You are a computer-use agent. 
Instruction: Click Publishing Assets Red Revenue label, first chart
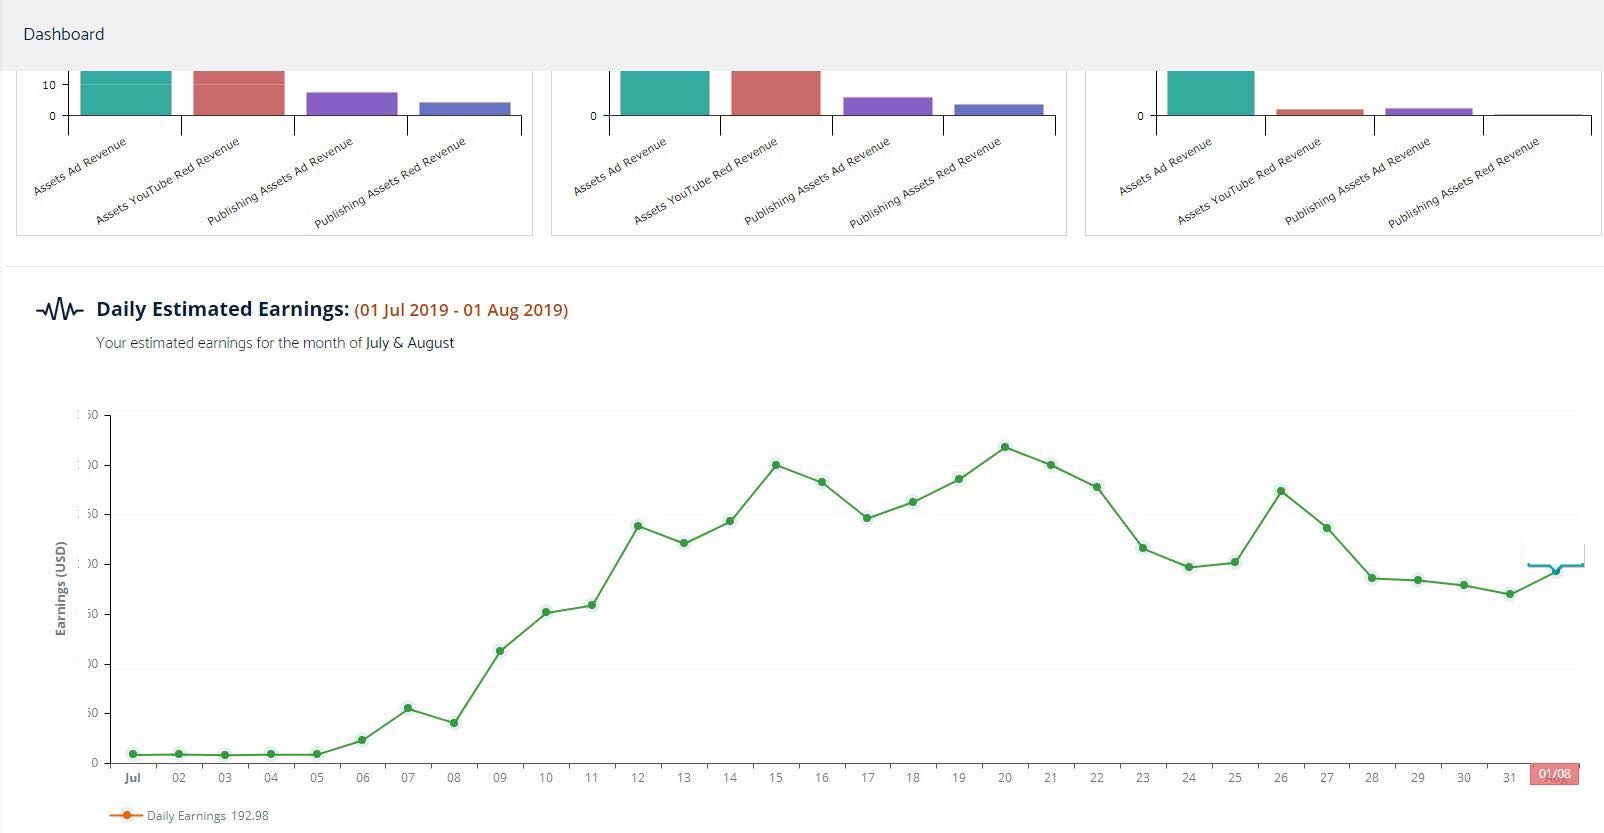tap(390, 183)
